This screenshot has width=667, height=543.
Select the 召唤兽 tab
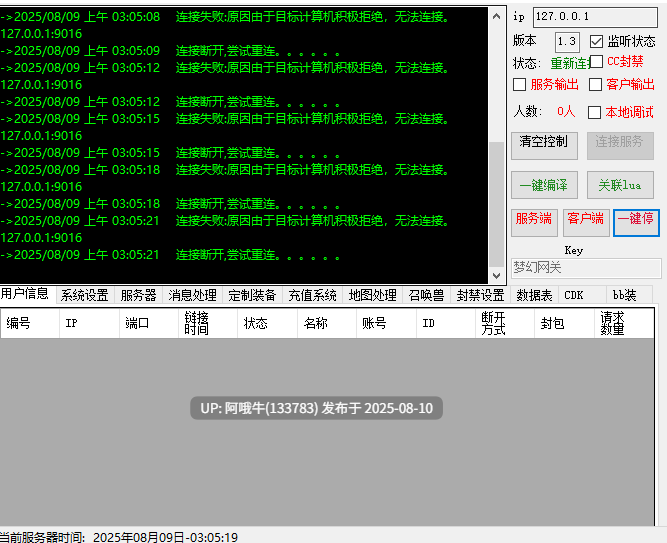[426, 295]
